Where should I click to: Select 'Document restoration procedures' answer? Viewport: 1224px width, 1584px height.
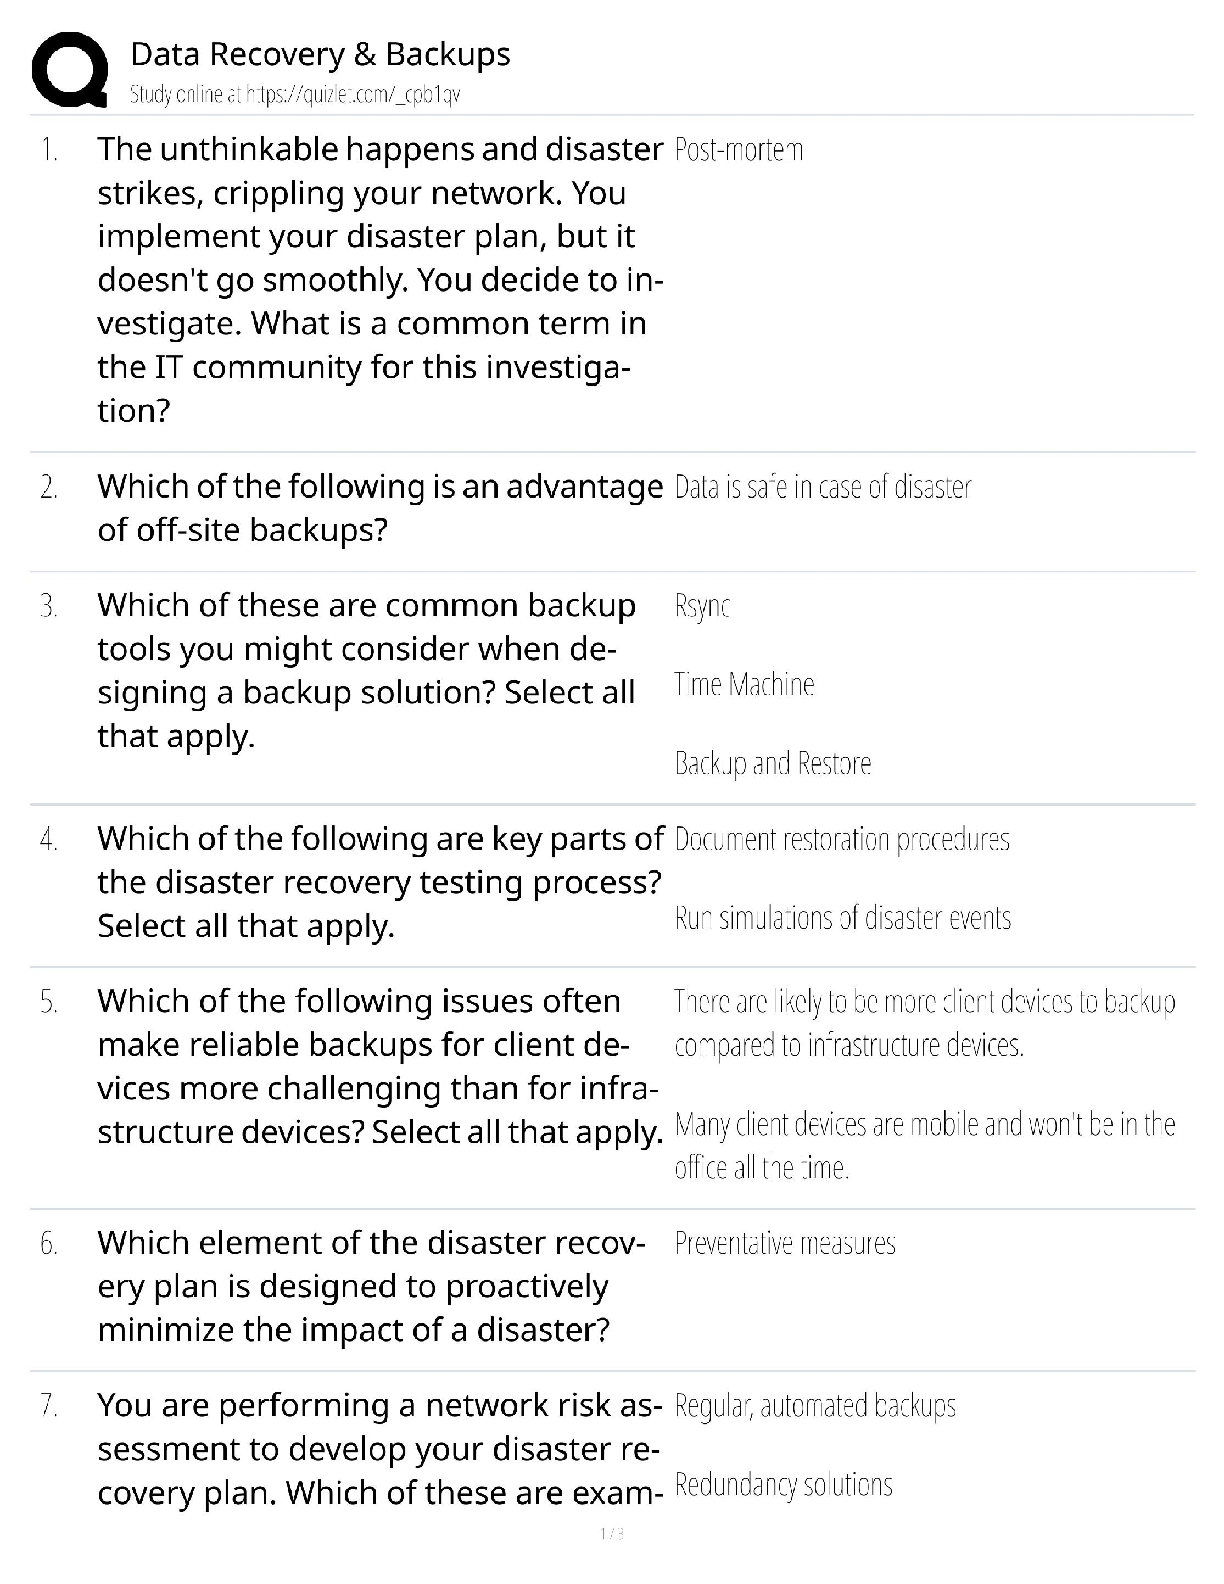tap(841, 839)
